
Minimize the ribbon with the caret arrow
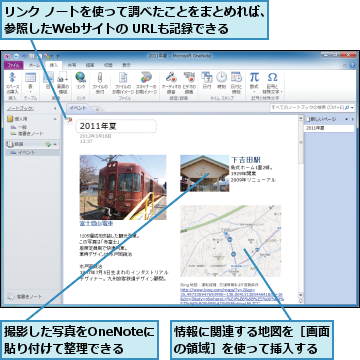[346, 66]
